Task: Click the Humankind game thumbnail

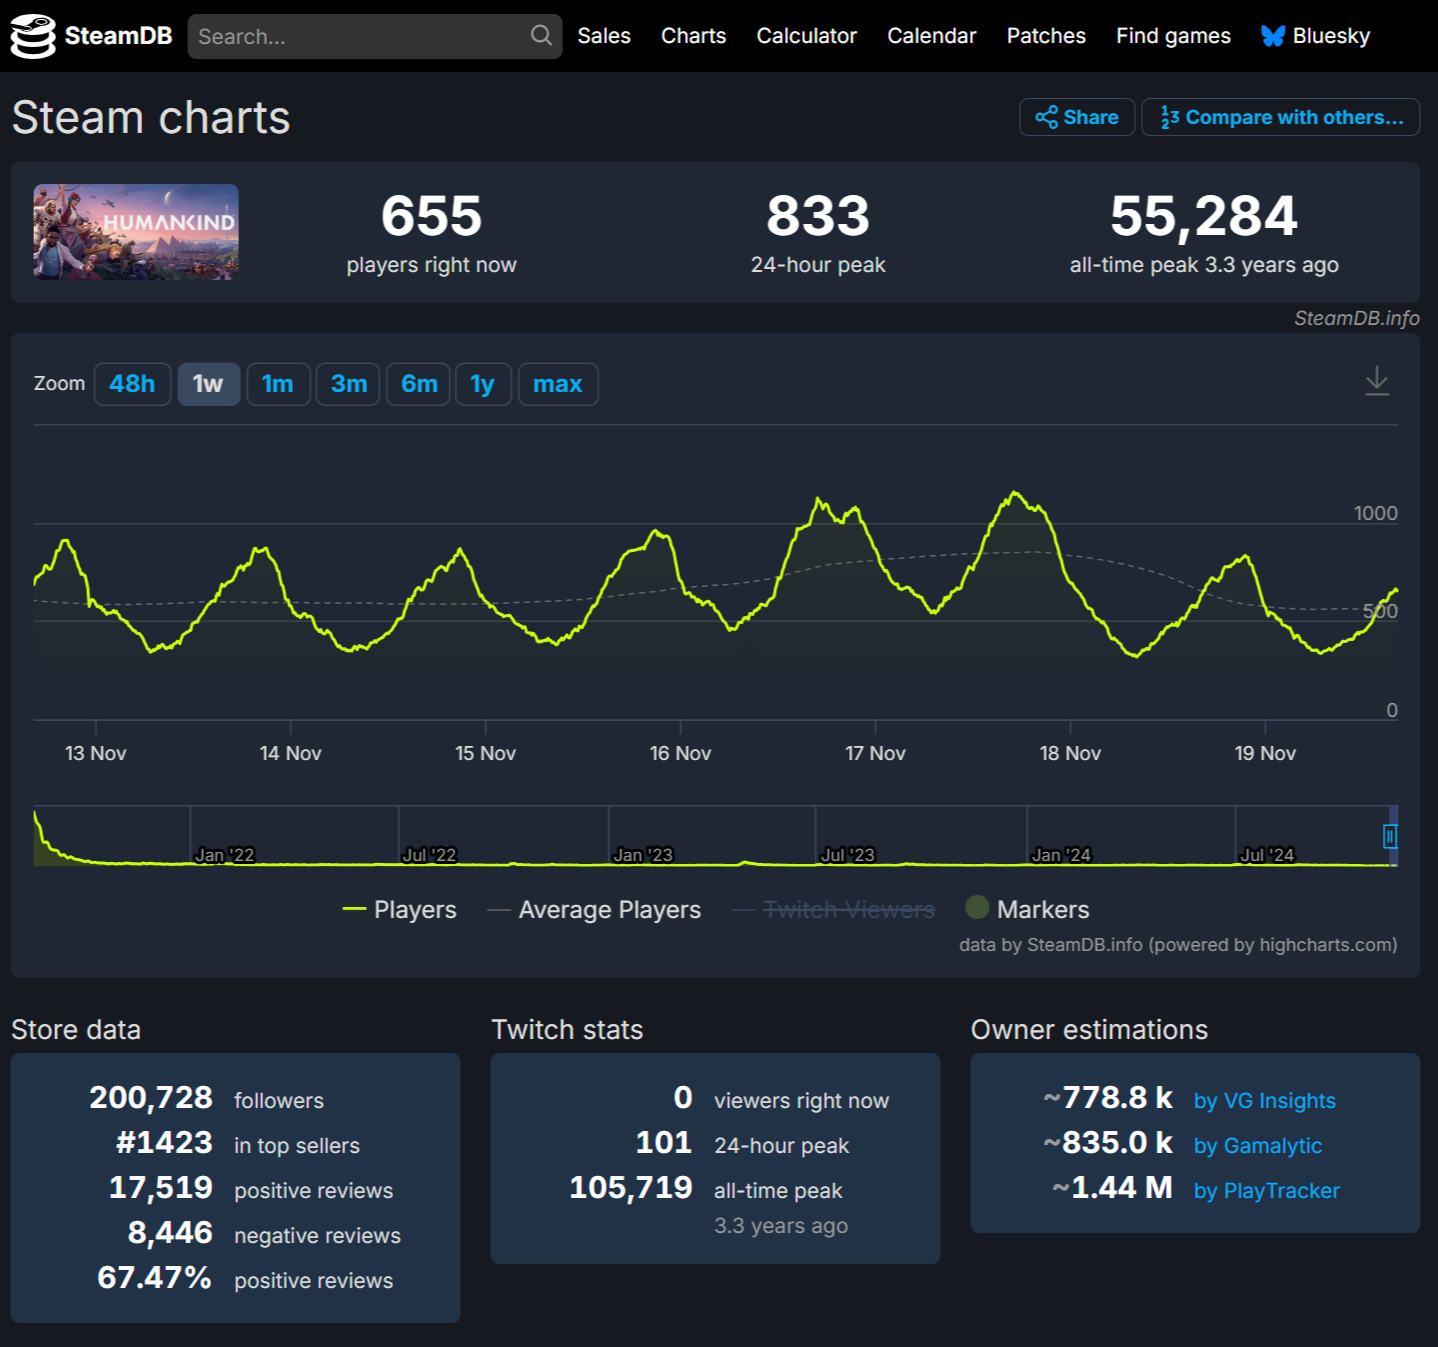Action: click(x=136, y=232)
